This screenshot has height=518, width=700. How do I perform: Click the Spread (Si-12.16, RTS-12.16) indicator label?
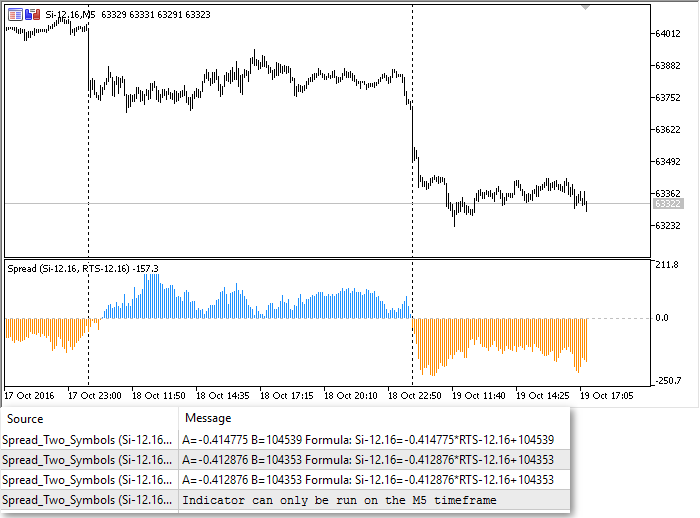pyautogui.click(x=83, y=269)
